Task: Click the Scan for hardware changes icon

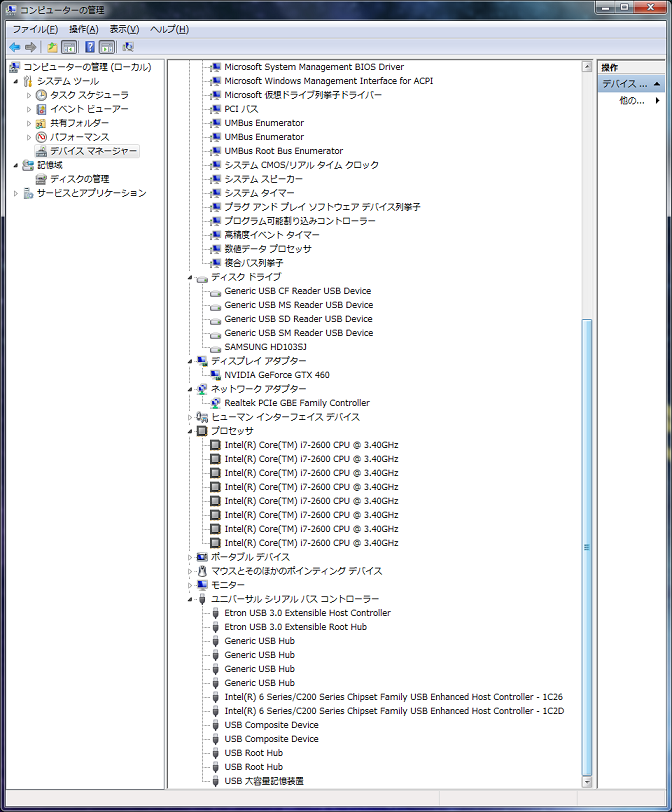Action: 128,47
